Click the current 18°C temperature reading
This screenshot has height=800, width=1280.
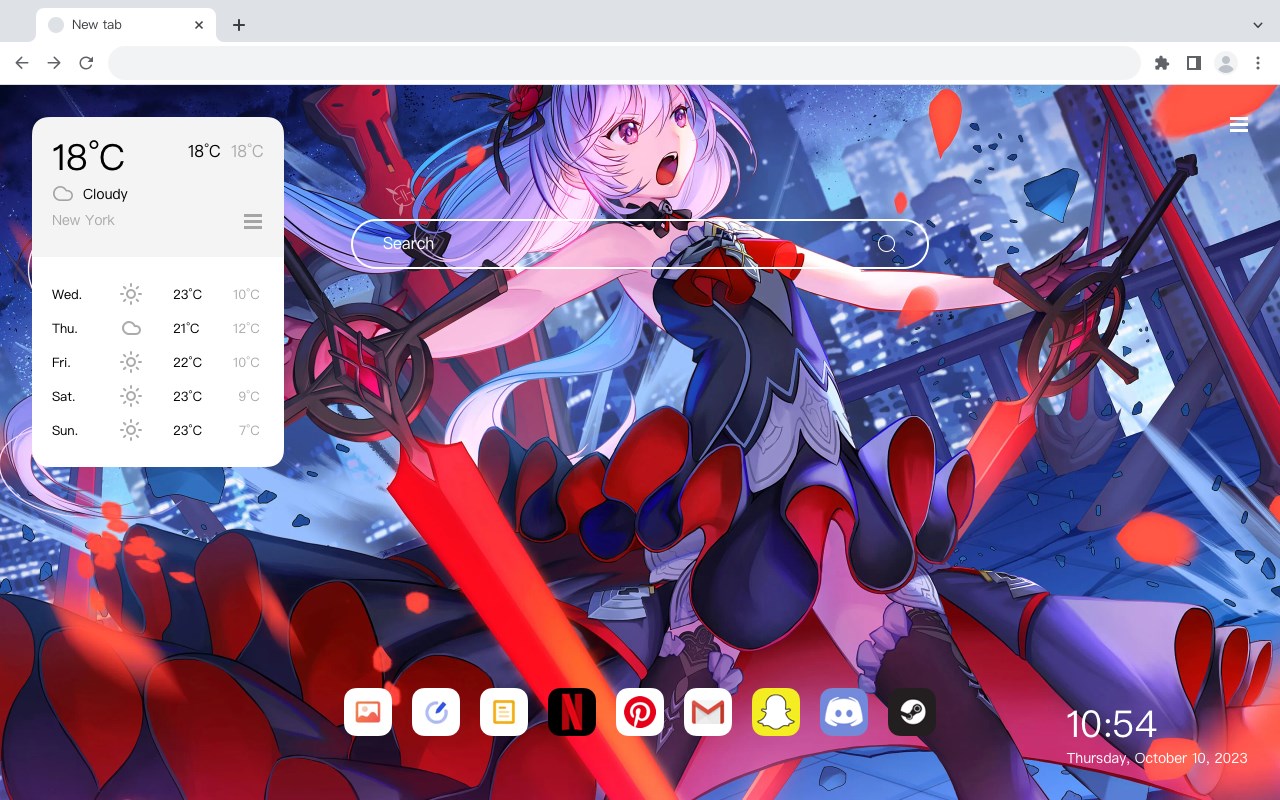click(x=88, y=157)
